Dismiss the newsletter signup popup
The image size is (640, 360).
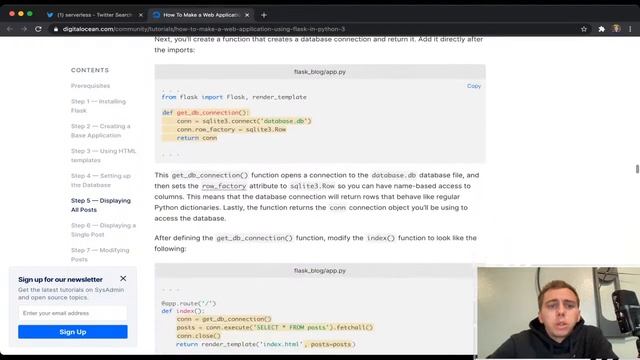point(123,278)
